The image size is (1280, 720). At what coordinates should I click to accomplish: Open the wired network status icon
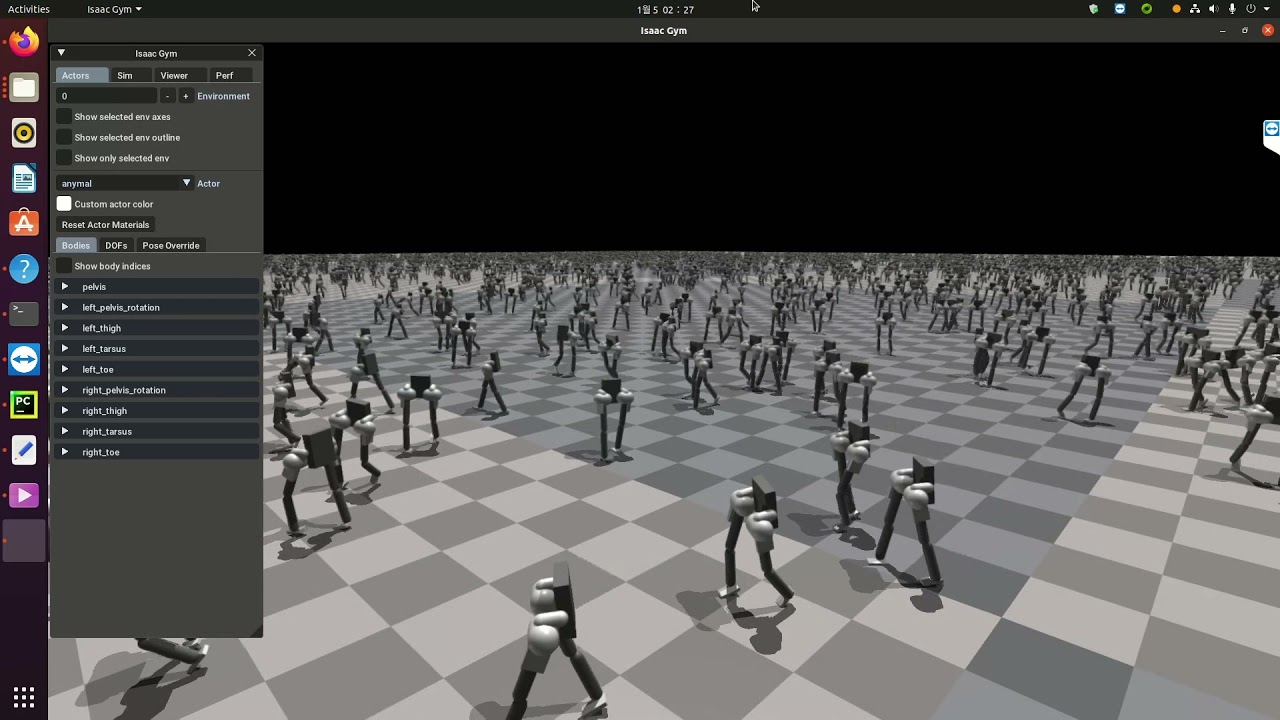click(x=1195, y=9)
